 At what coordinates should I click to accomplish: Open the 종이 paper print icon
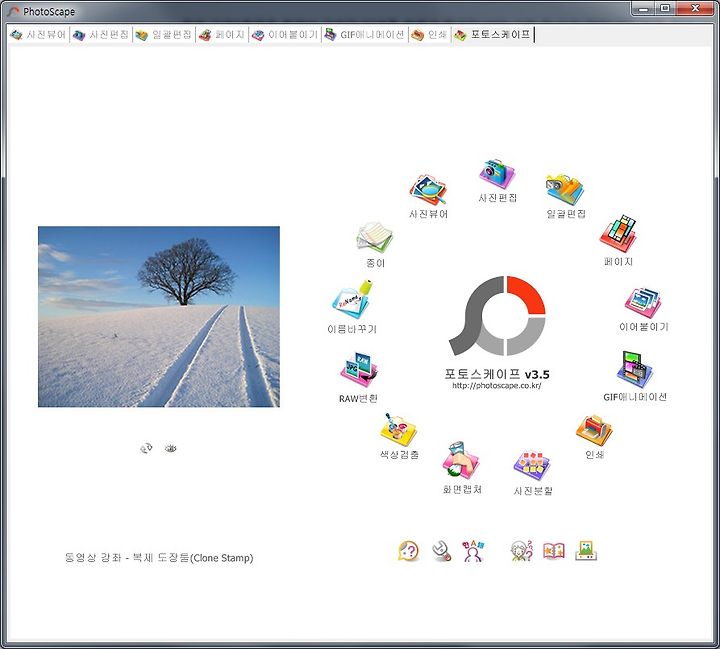coord(375,237)
